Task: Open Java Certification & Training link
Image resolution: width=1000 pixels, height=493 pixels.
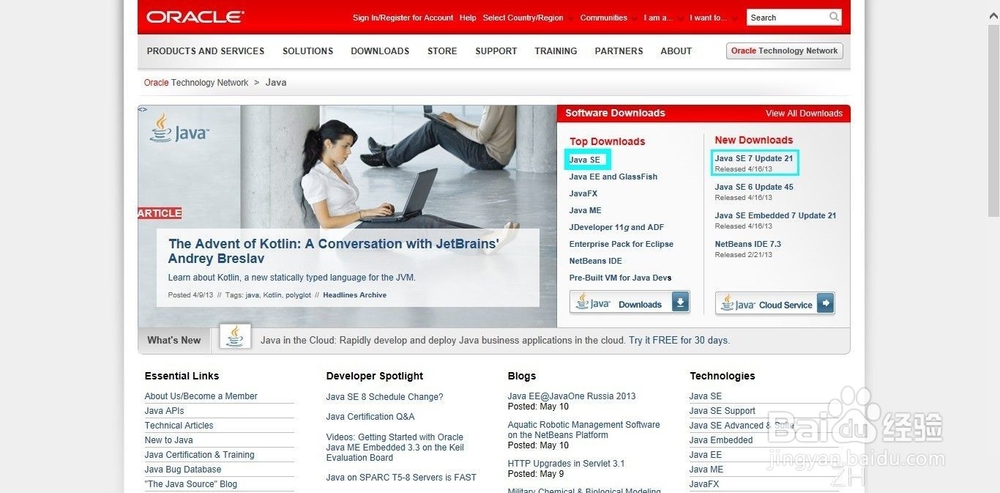Action: [199, 455]
